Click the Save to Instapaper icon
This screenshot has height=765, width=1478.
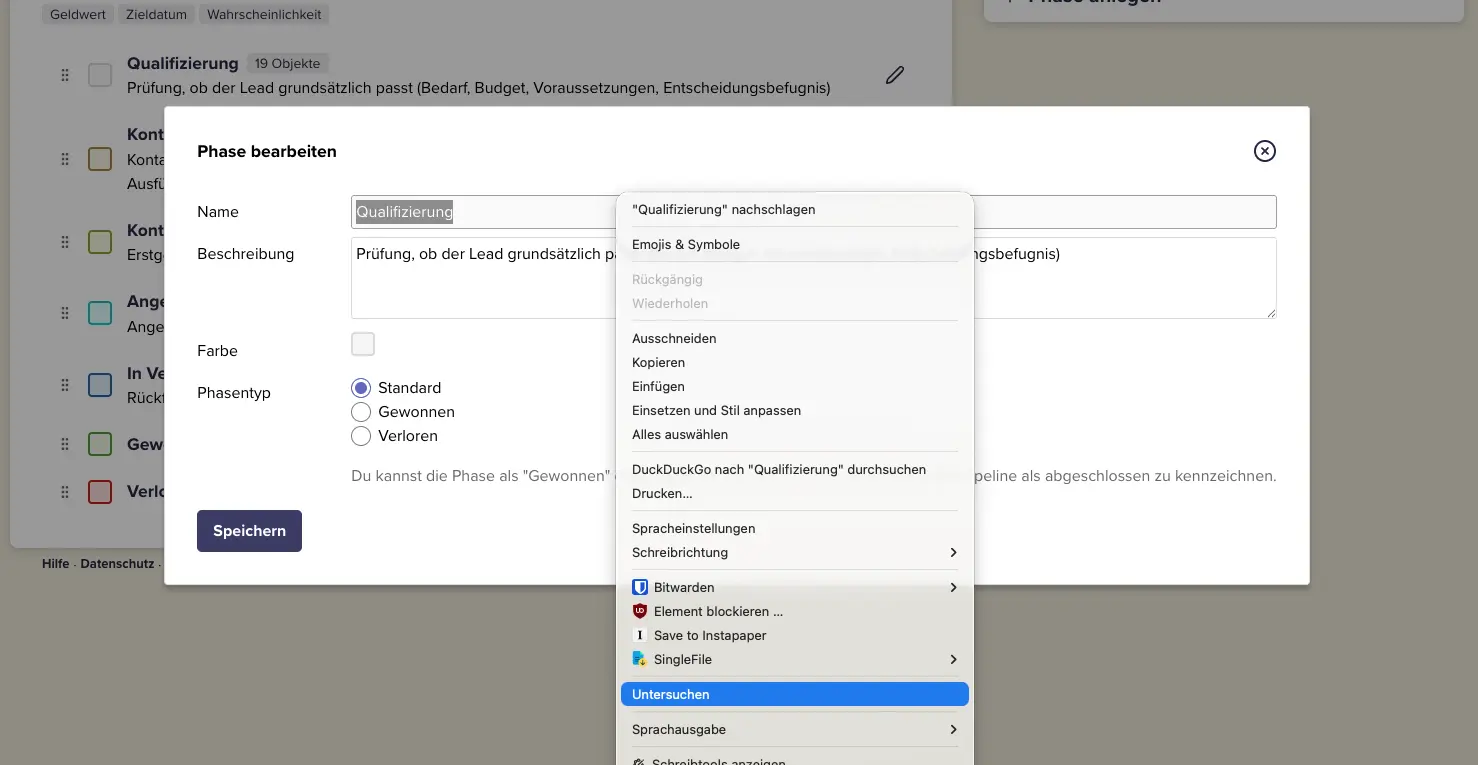point(640,635)
